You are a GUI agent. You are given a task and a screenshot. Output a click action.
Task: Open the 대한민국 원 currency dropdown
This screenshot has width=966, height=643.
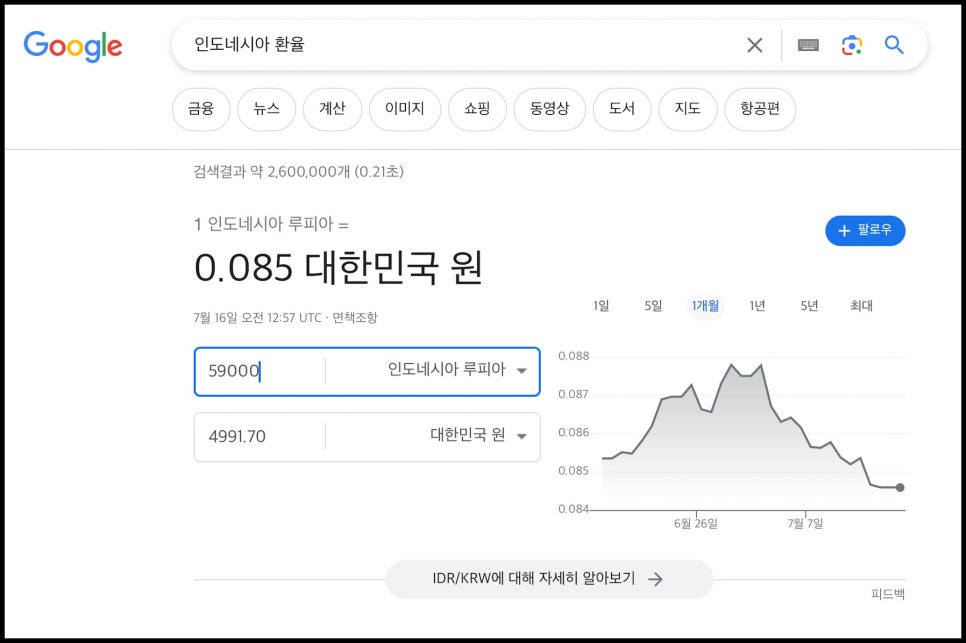[433, 437]
